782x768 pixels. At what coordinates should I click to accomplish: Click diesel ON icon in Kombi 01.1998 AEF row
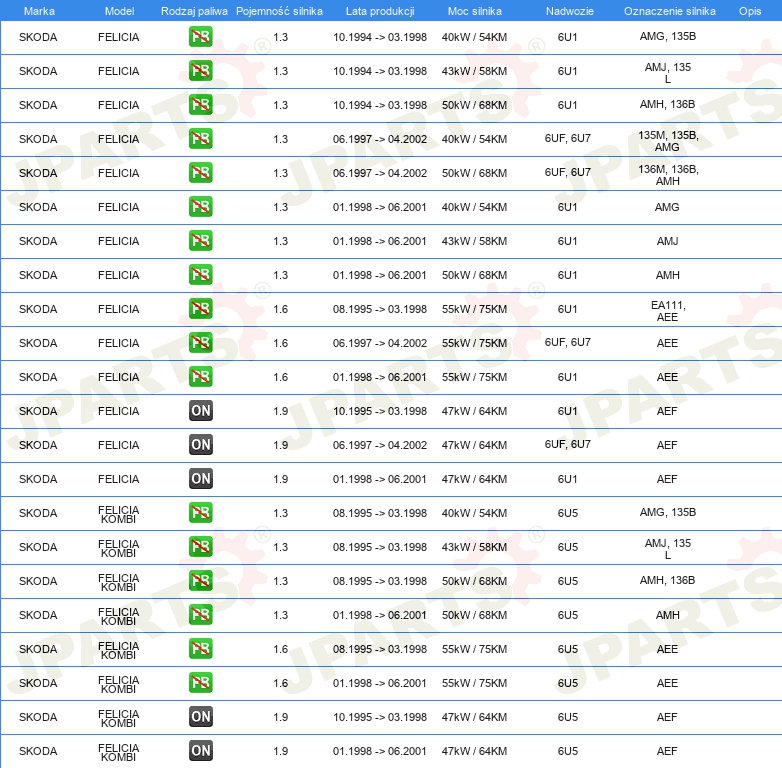pyautogui.click(x=200, y=751)
